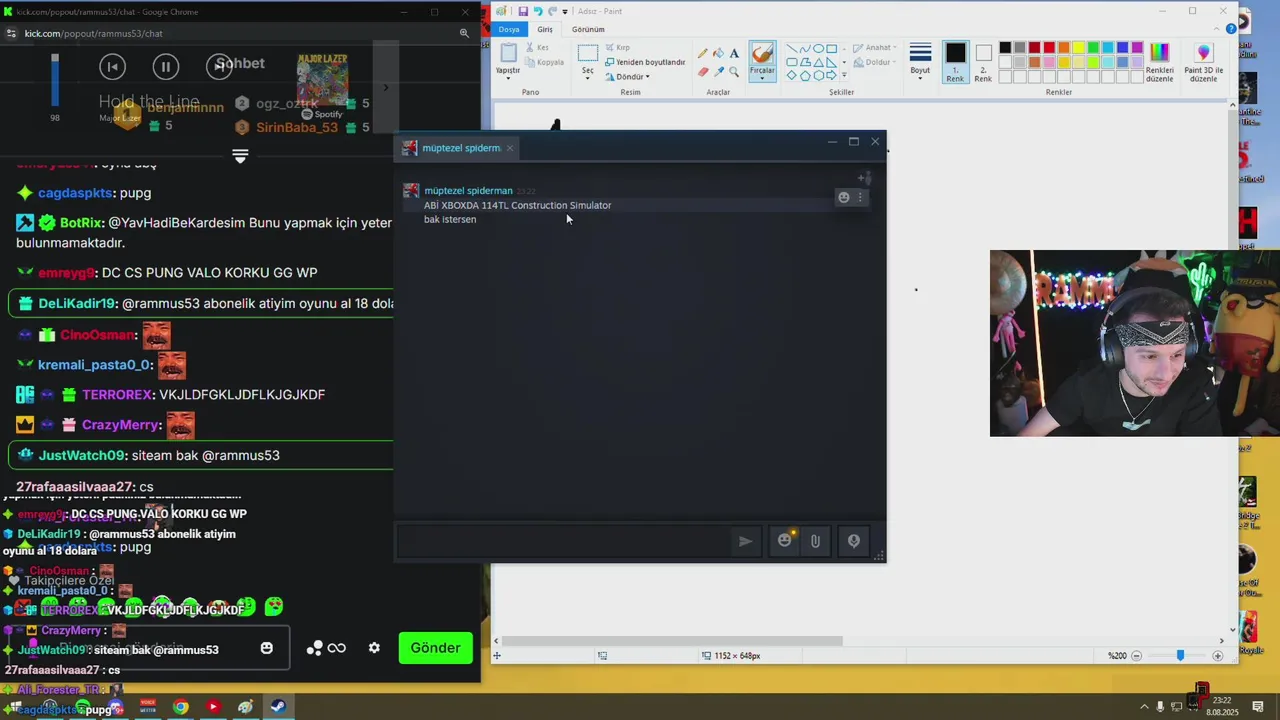Viewport: 1280px width, 720px height.
Task: Click the cagdaspkts username in chat
Action: [x=75, y=193]
